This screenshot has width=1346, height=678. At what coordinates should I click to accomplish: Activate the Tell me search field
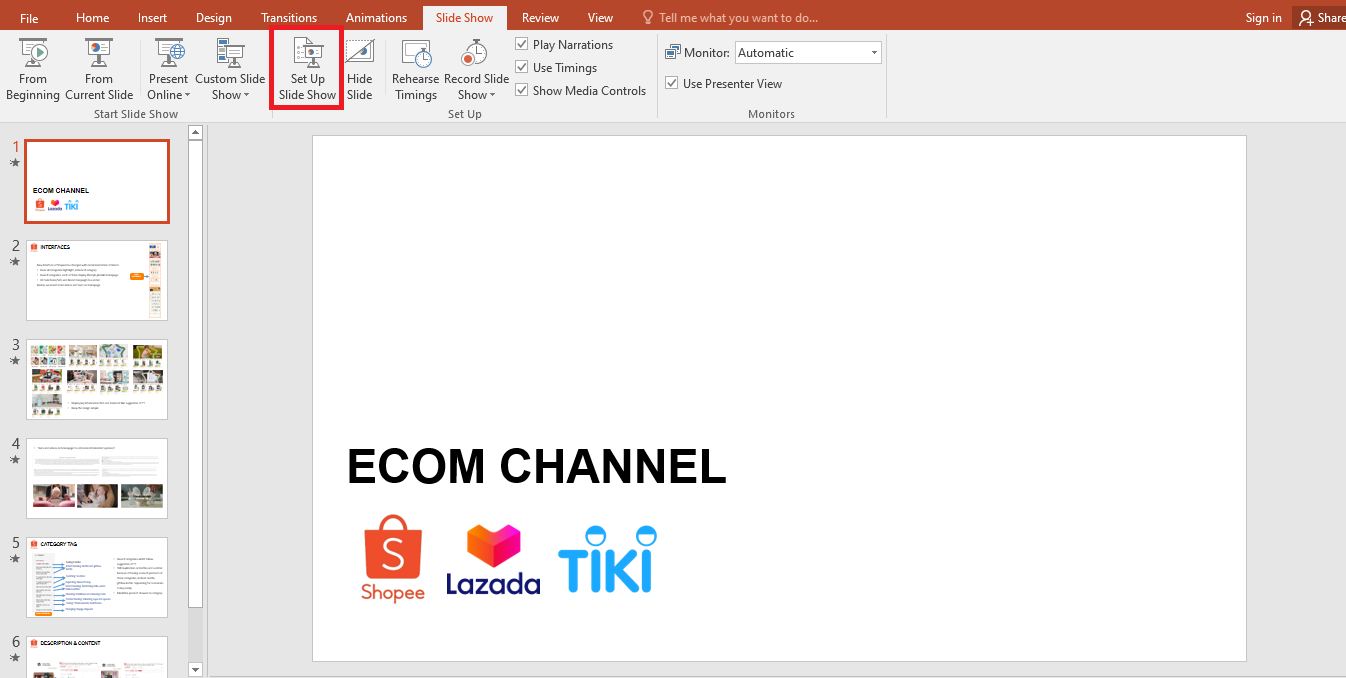click(x=737, y=16)
